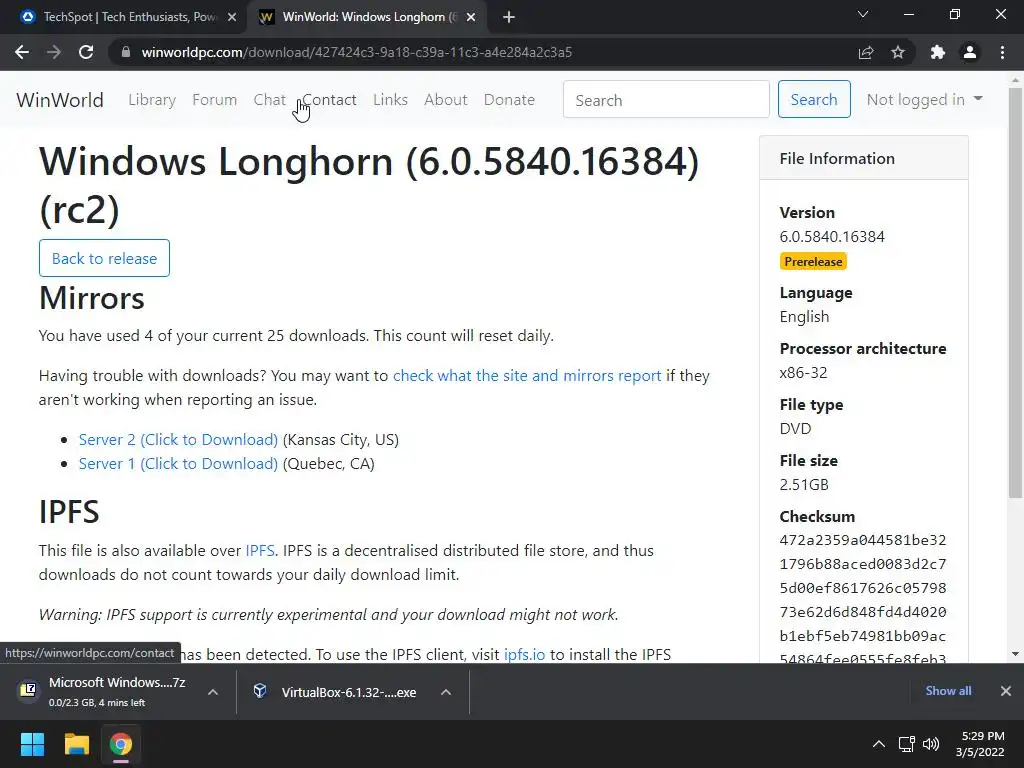Open the Links nav item

click(391, 100)
